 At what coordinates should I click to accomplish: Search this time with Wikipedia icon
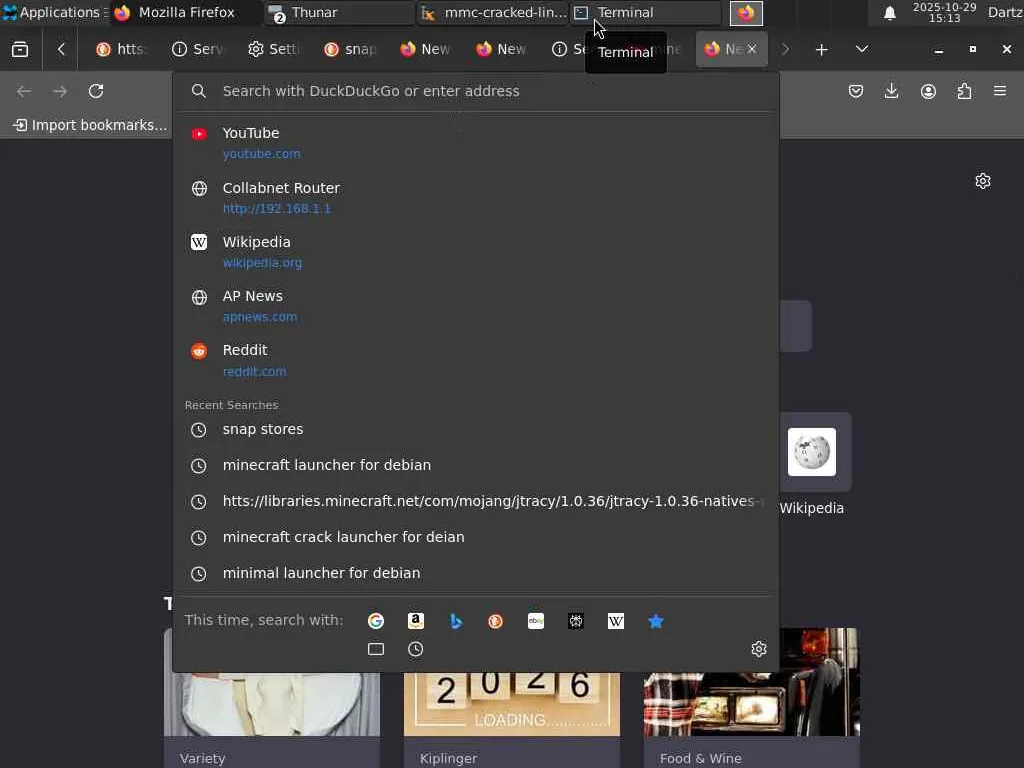tap(616, 621)
